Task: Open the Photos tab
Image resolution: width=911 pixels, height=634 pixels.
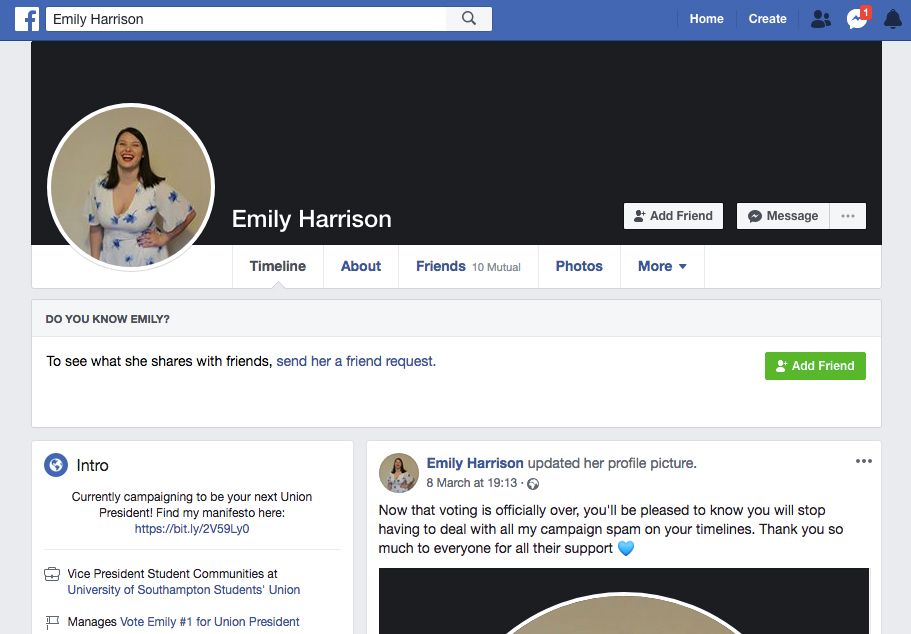Action: click(x=579, y=266)
